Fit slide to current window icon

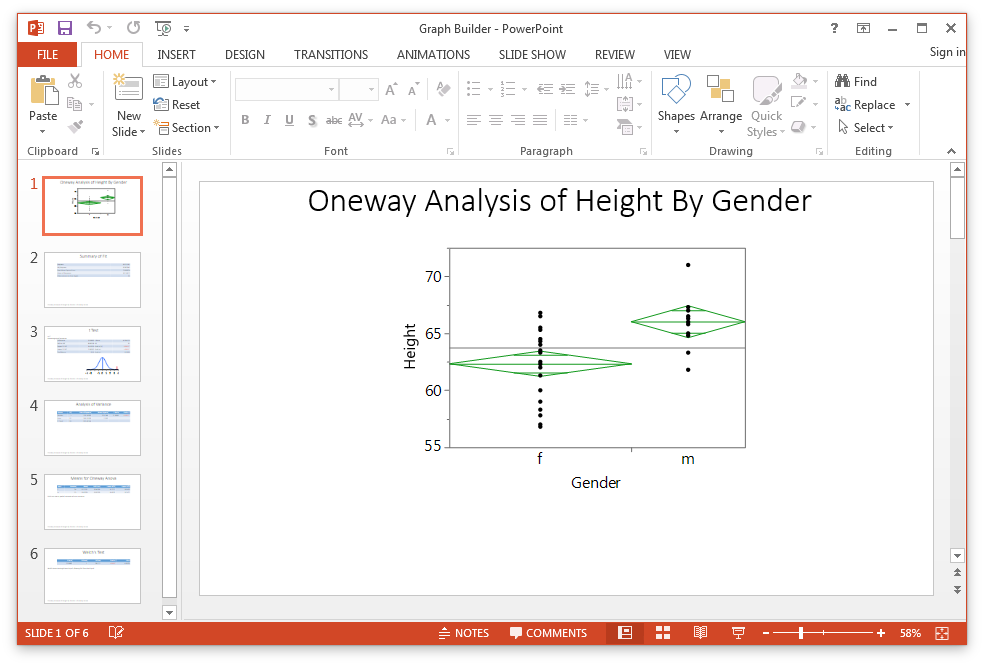click(x=941, y=633)
